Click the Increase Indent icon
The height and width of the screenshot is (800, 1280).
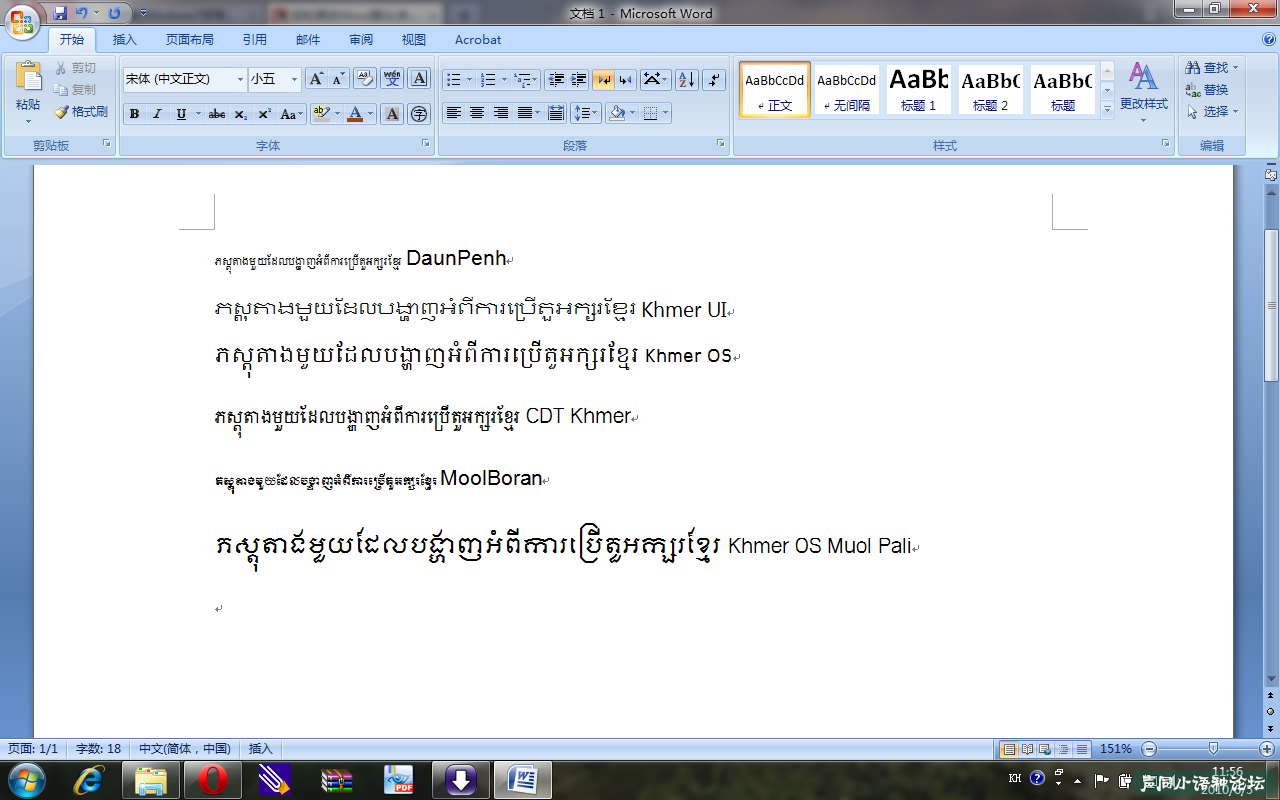(x=580, y=79)
